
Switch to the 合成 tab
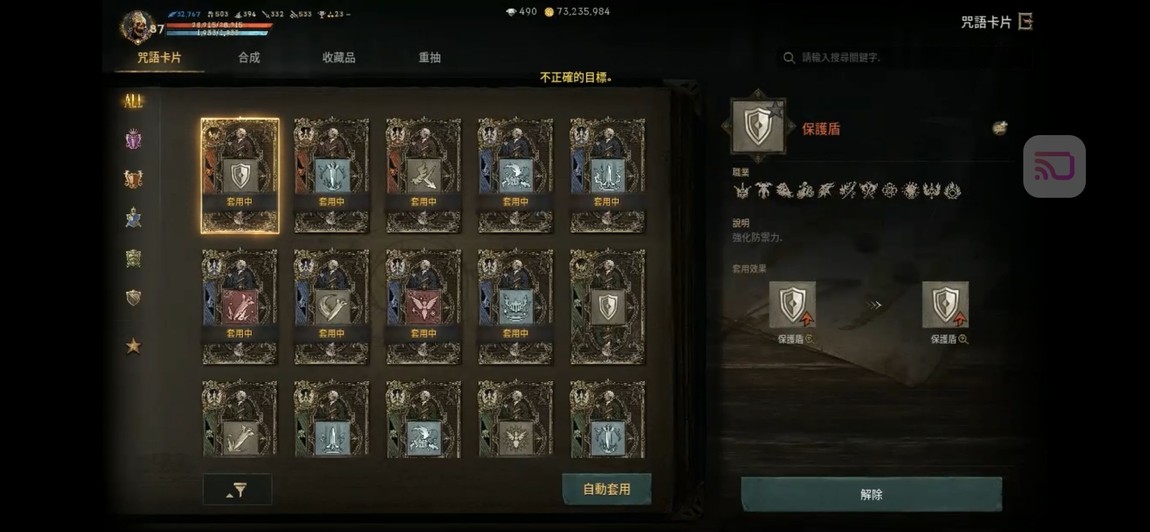tap(249, 57)
